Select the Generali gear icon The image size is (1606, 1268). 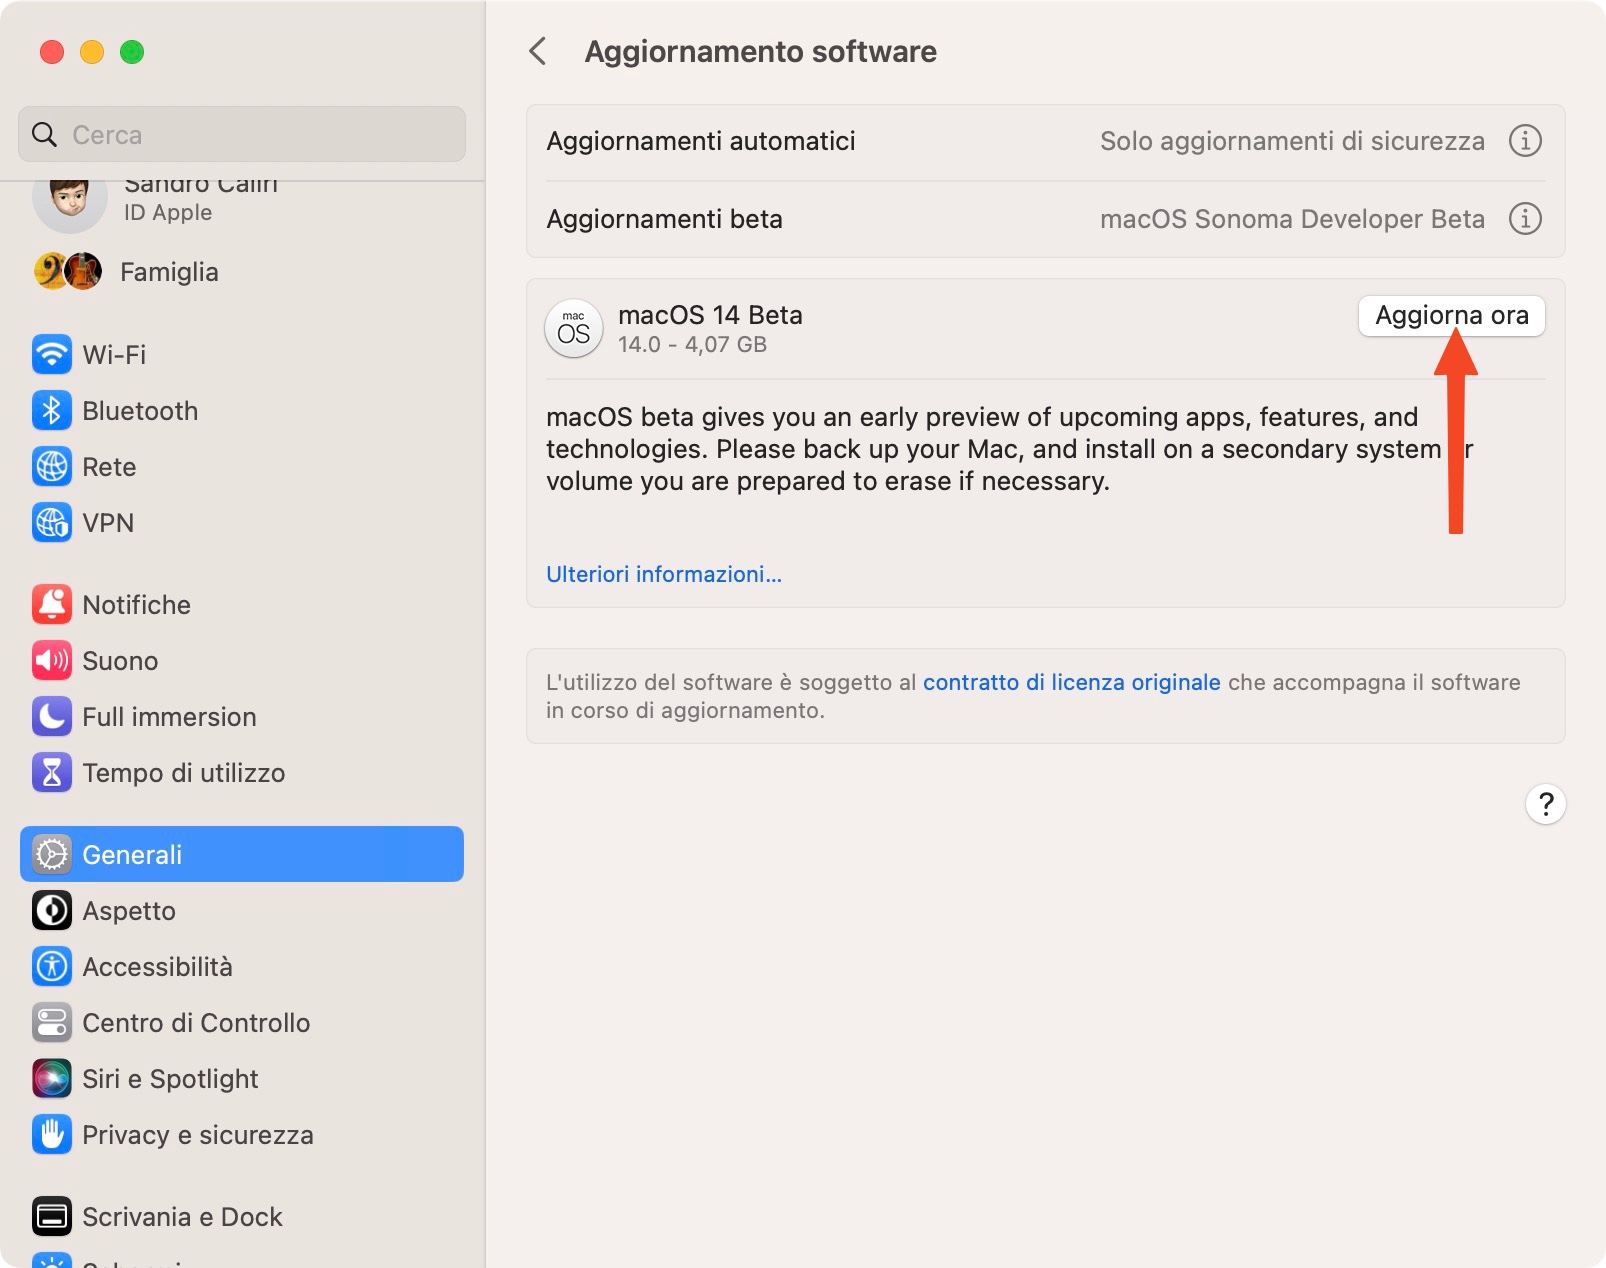pyautogui.click(x=52, y=854)
